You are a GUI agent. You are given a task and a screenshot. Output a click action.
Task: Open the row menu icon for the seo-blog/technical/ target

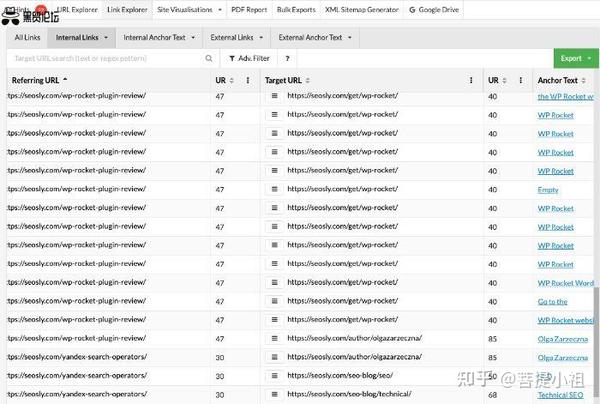(274, 394)
